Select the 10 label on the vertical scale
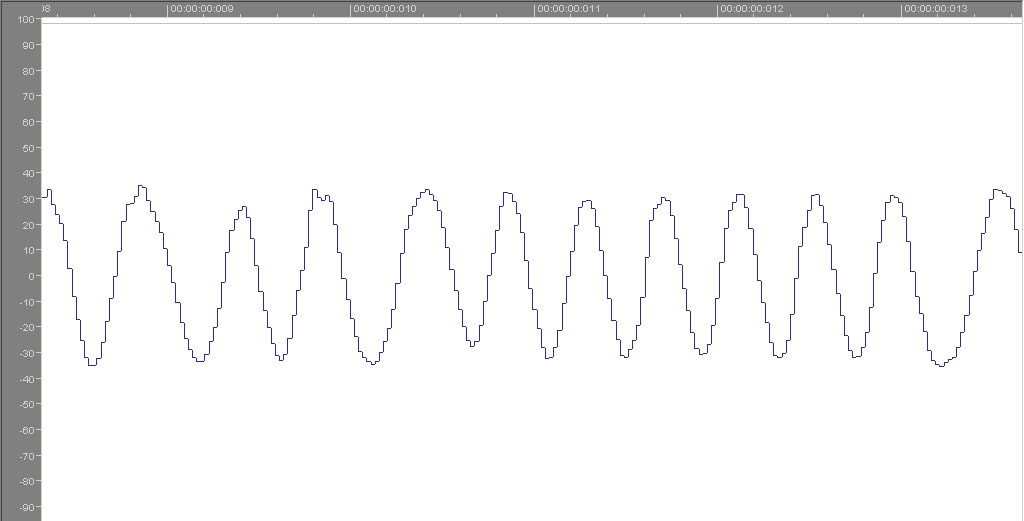Image resolution: width=1024 pixels, height=521 pixels. (x=30, y=250)
